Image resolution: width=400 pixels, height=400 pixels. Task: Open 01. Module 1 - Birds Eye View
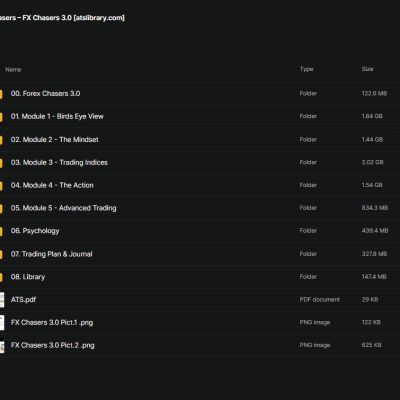[57, 116]
